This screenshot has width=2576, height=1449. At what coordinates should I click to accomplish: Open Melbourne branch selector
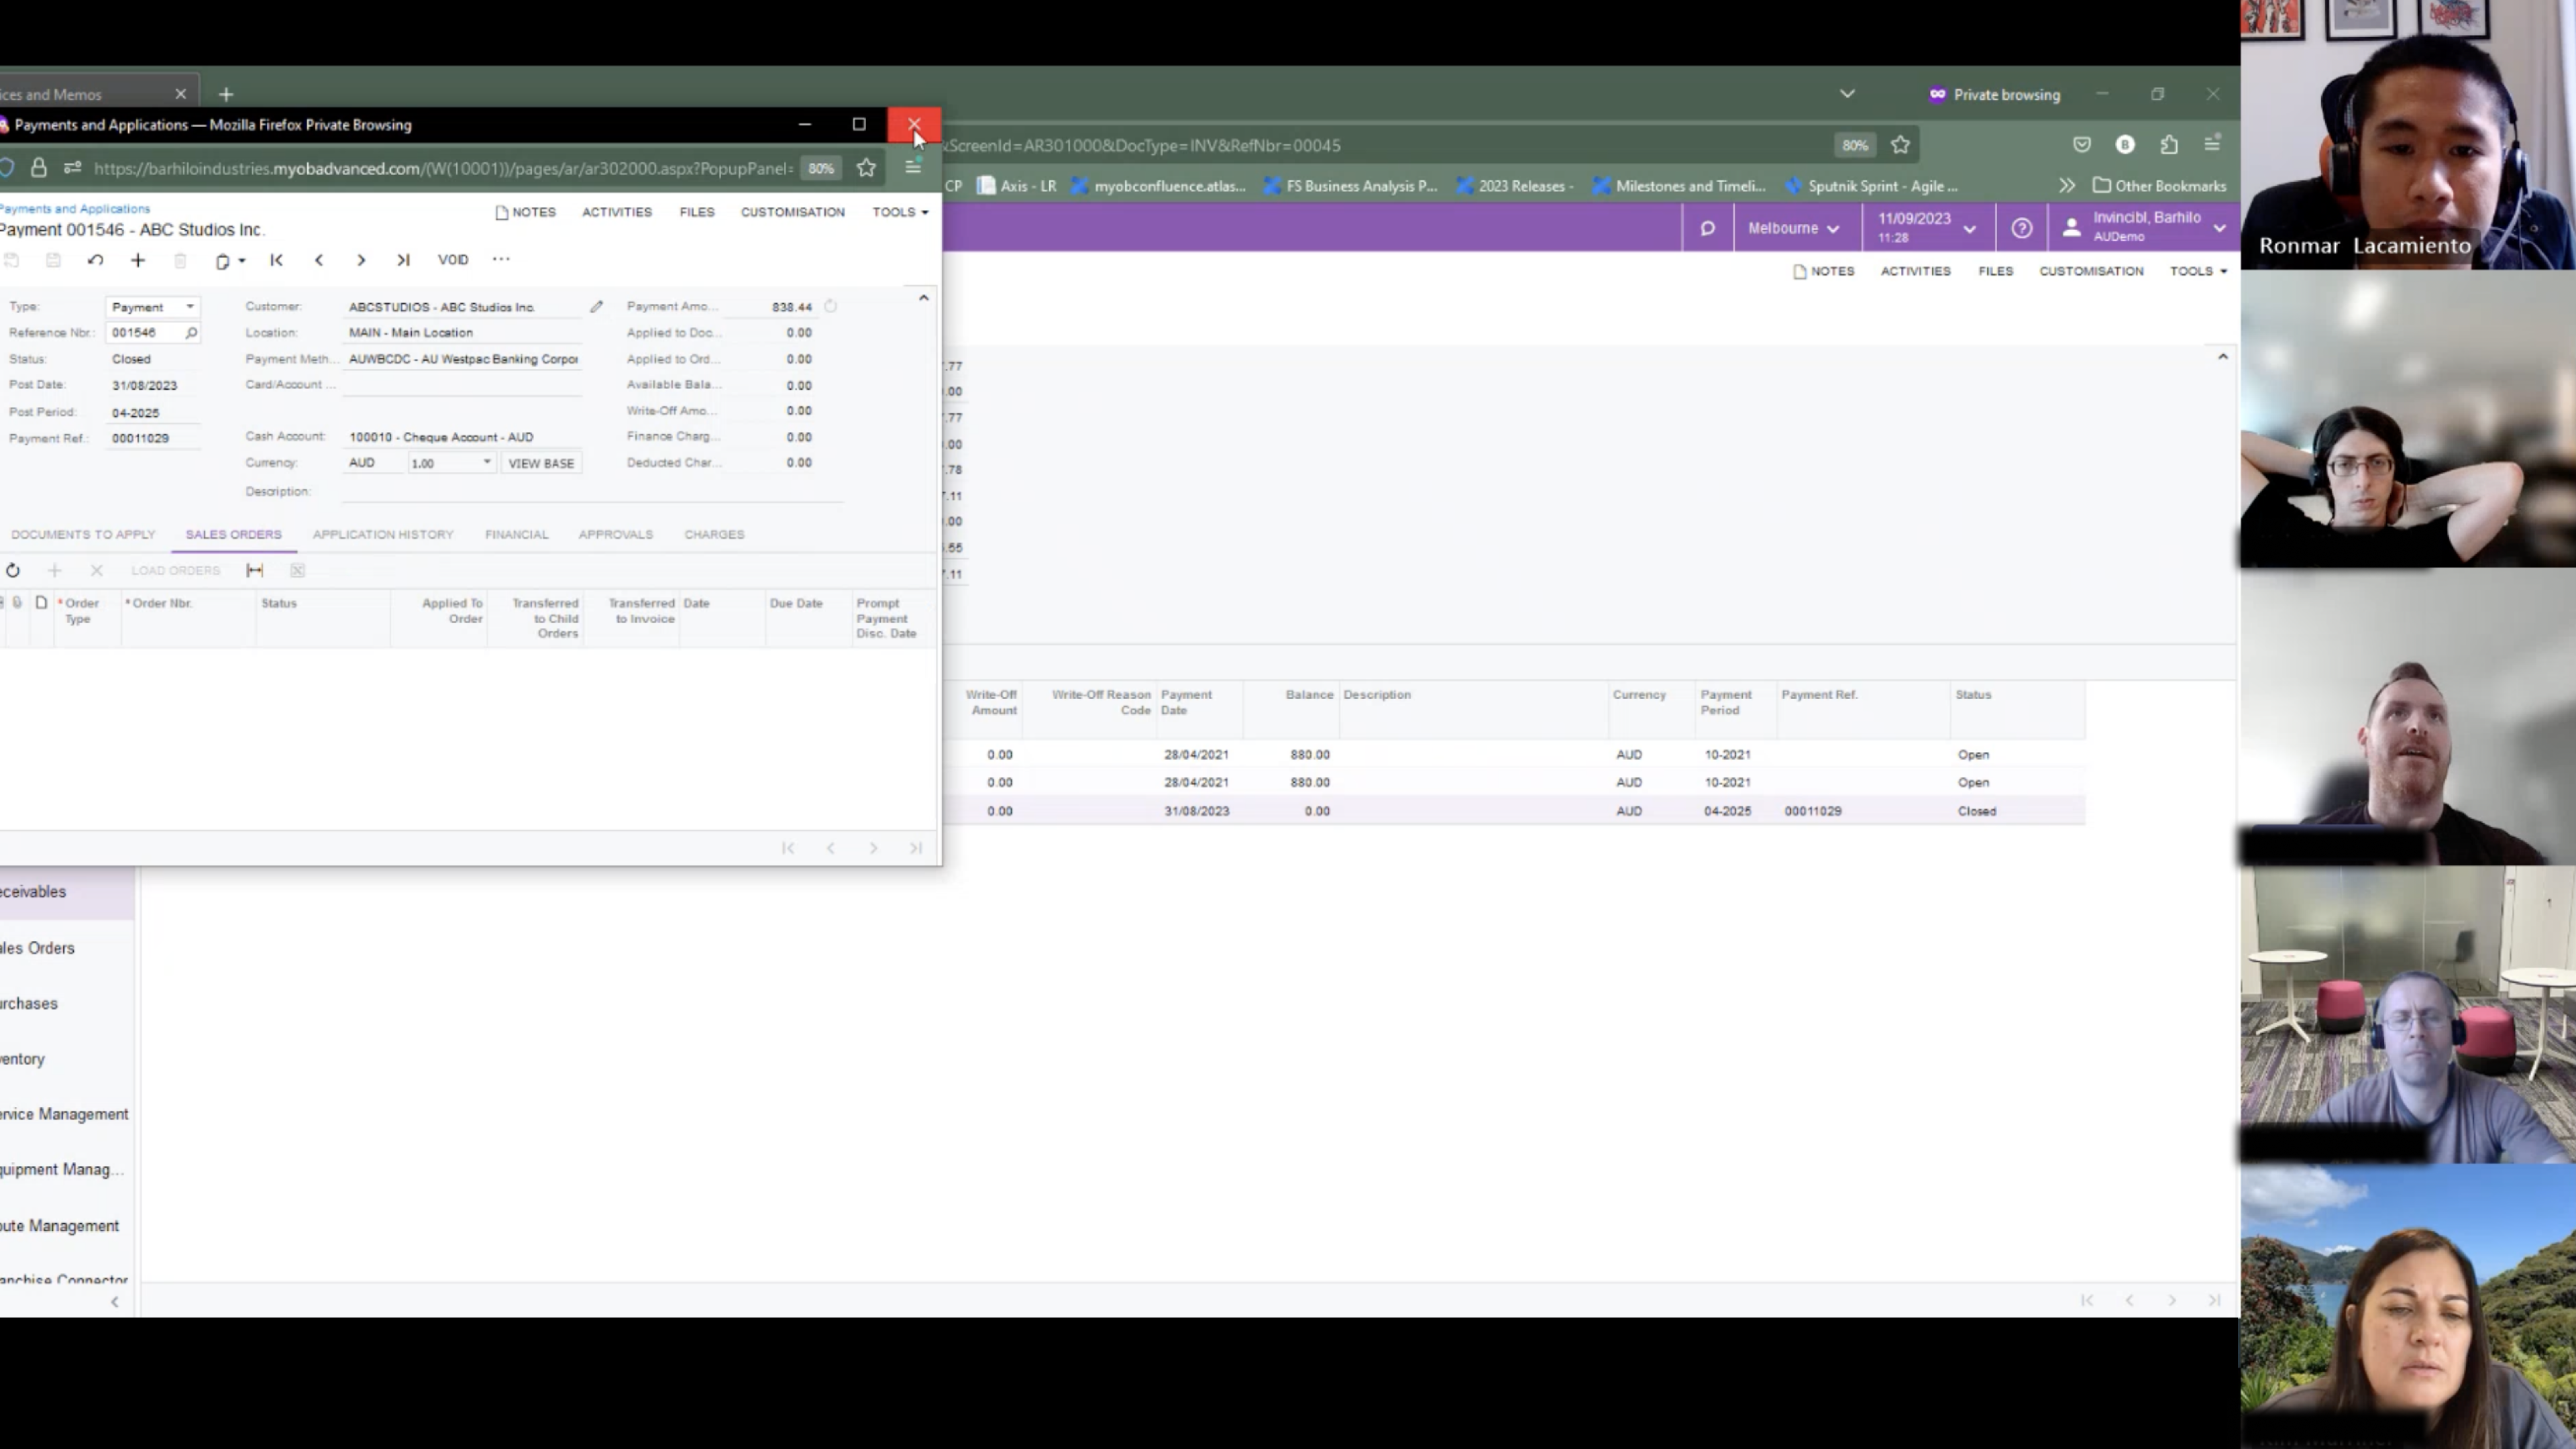click(x=1794, y=228)
